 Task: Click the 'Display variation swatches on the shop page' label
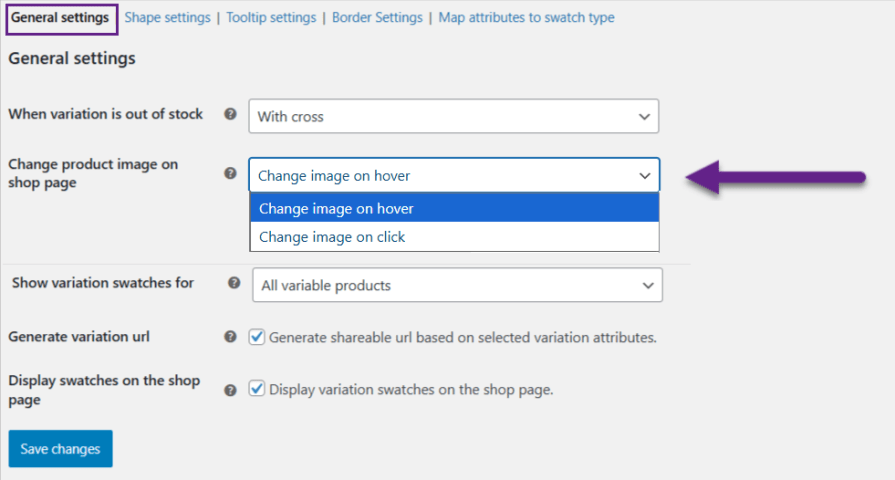(x=411, y=389)
